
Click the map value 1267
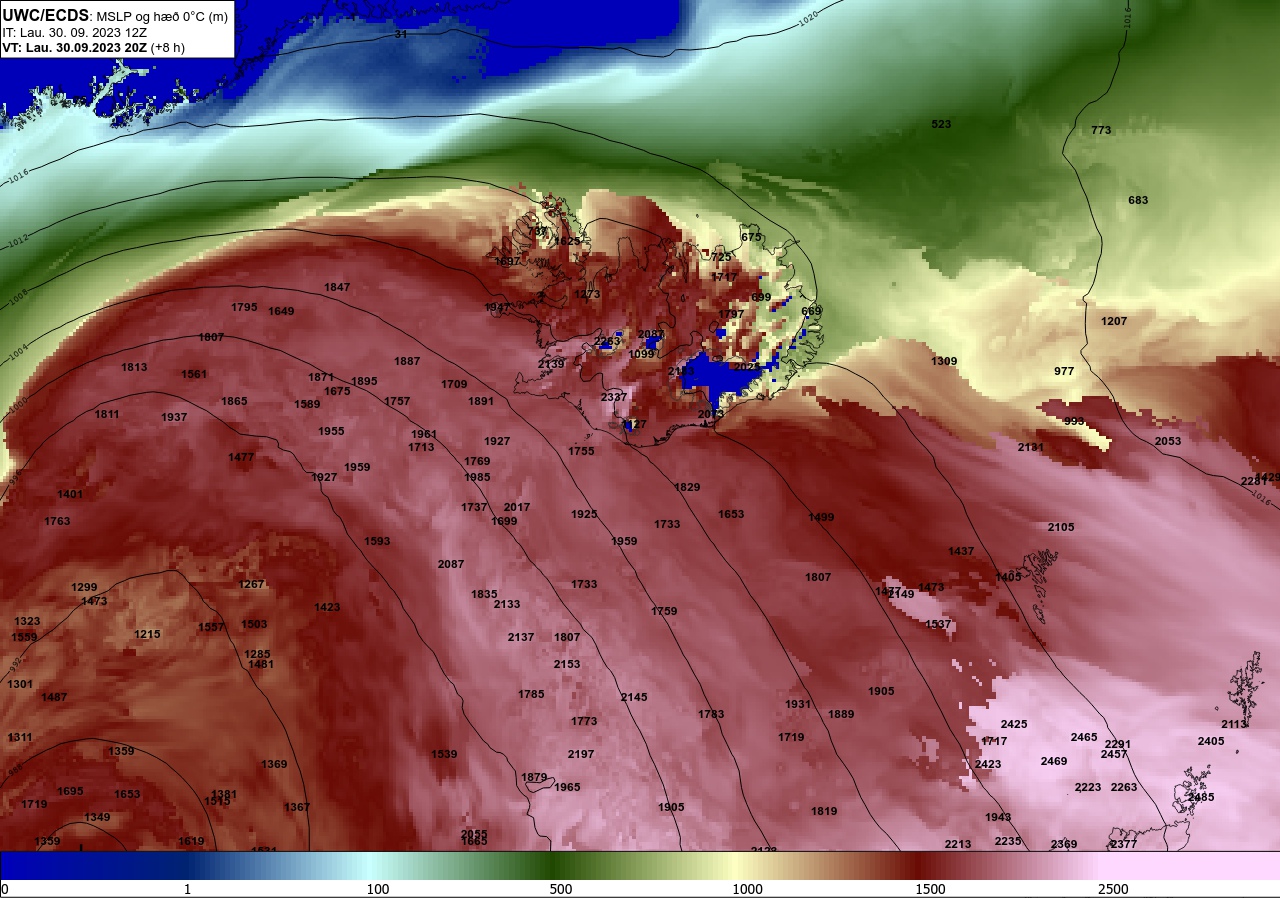(251, 584)
